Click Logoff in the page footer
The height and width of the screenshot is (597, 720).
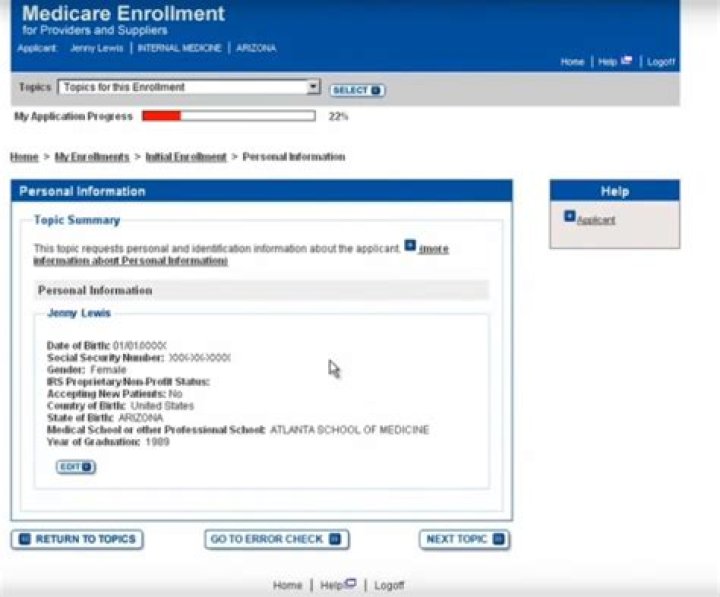pos(389,586)
